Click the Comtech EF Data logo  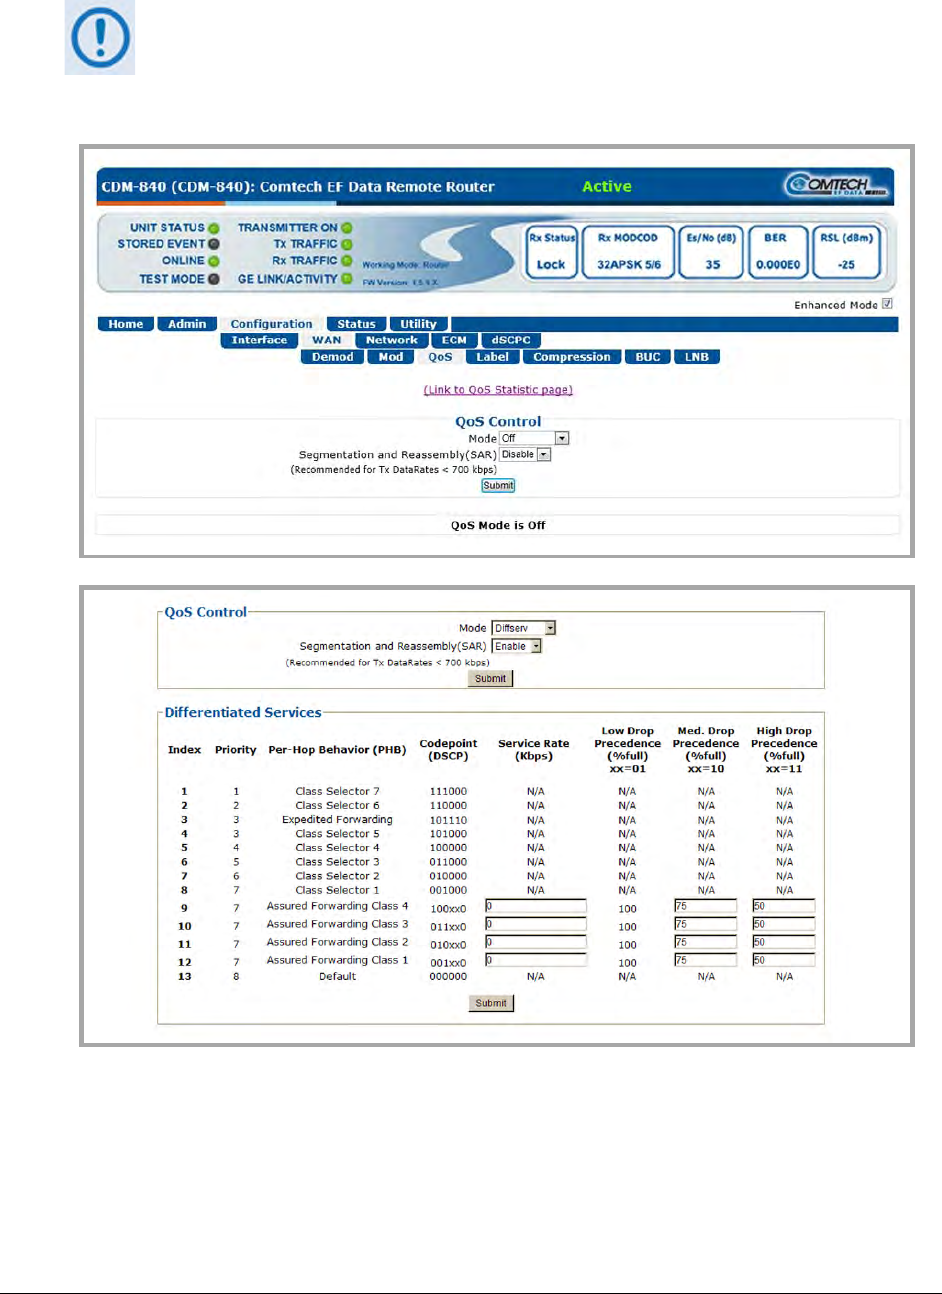coord(836,185)
